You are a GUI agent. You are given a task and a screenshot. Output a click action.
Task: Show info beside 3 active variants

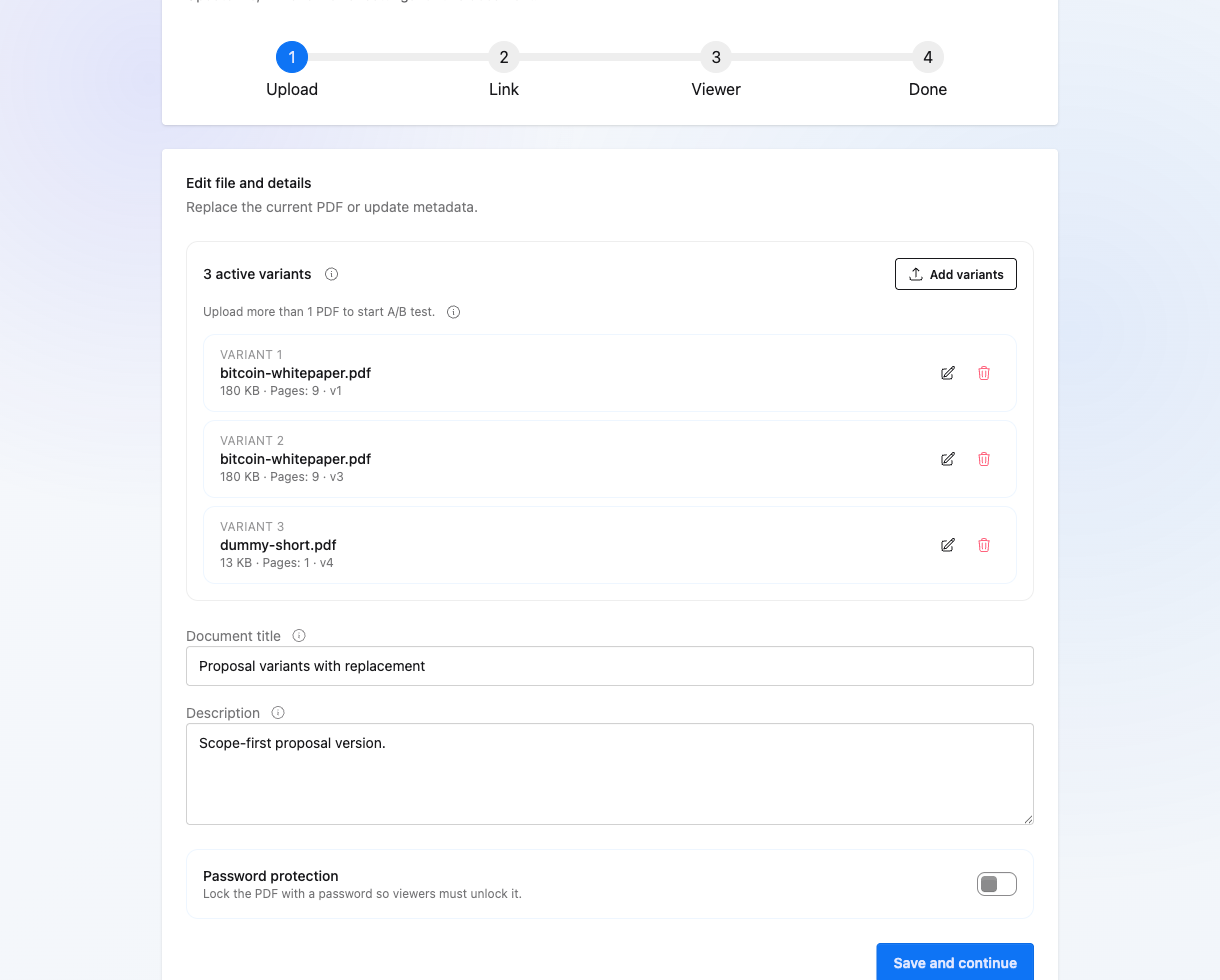332,274
